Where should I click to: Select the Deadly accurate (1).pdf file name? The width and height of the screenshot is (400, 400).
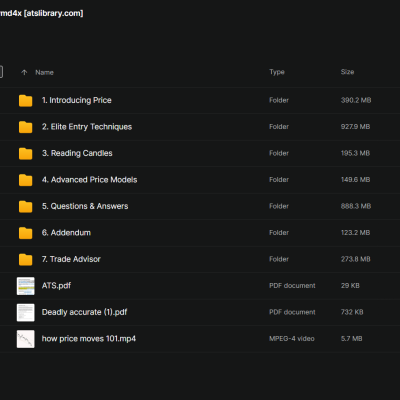click(84, 312)
